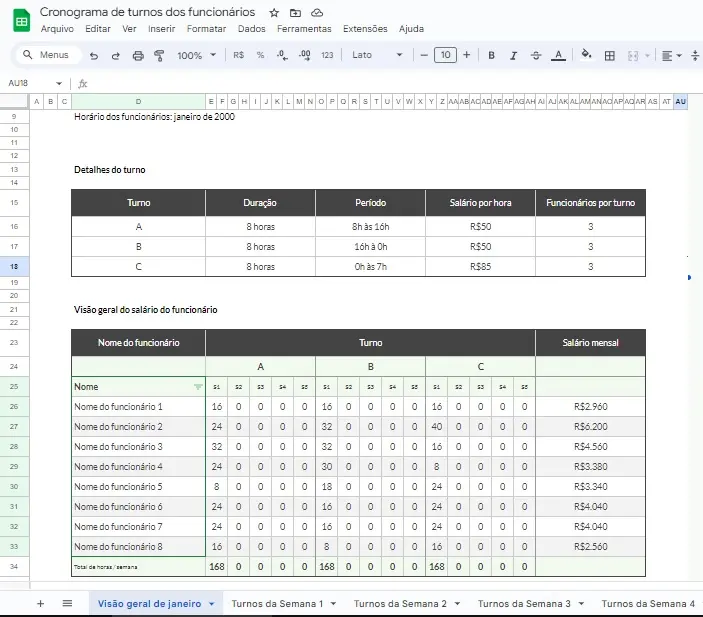The height and width of the screenshot is (617, 703).
Task: Select the Nome do funcionário 5 cell
Action: (139, 487)
